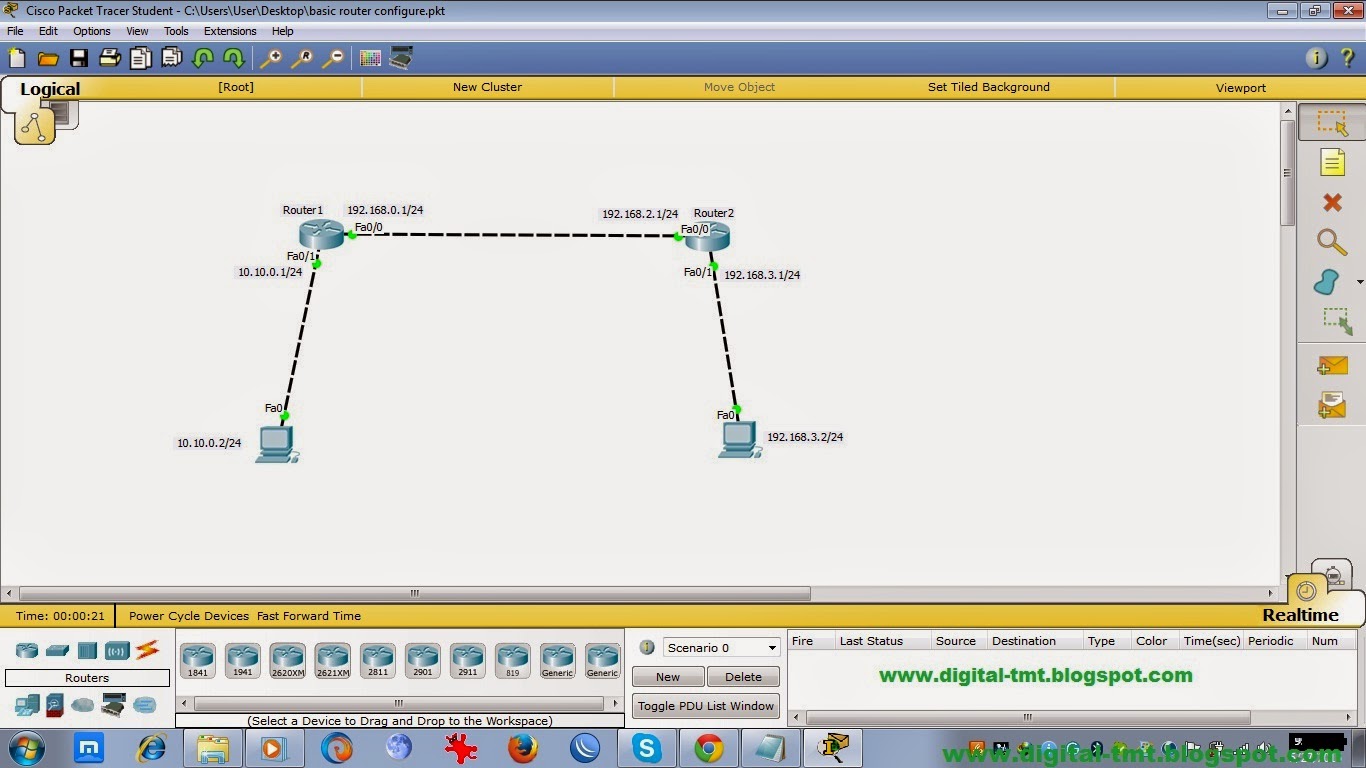The width and height of the screenshot is (1366, 768).
Task: Open the Scenario 0 dropdown
Action: coord(721,648)
